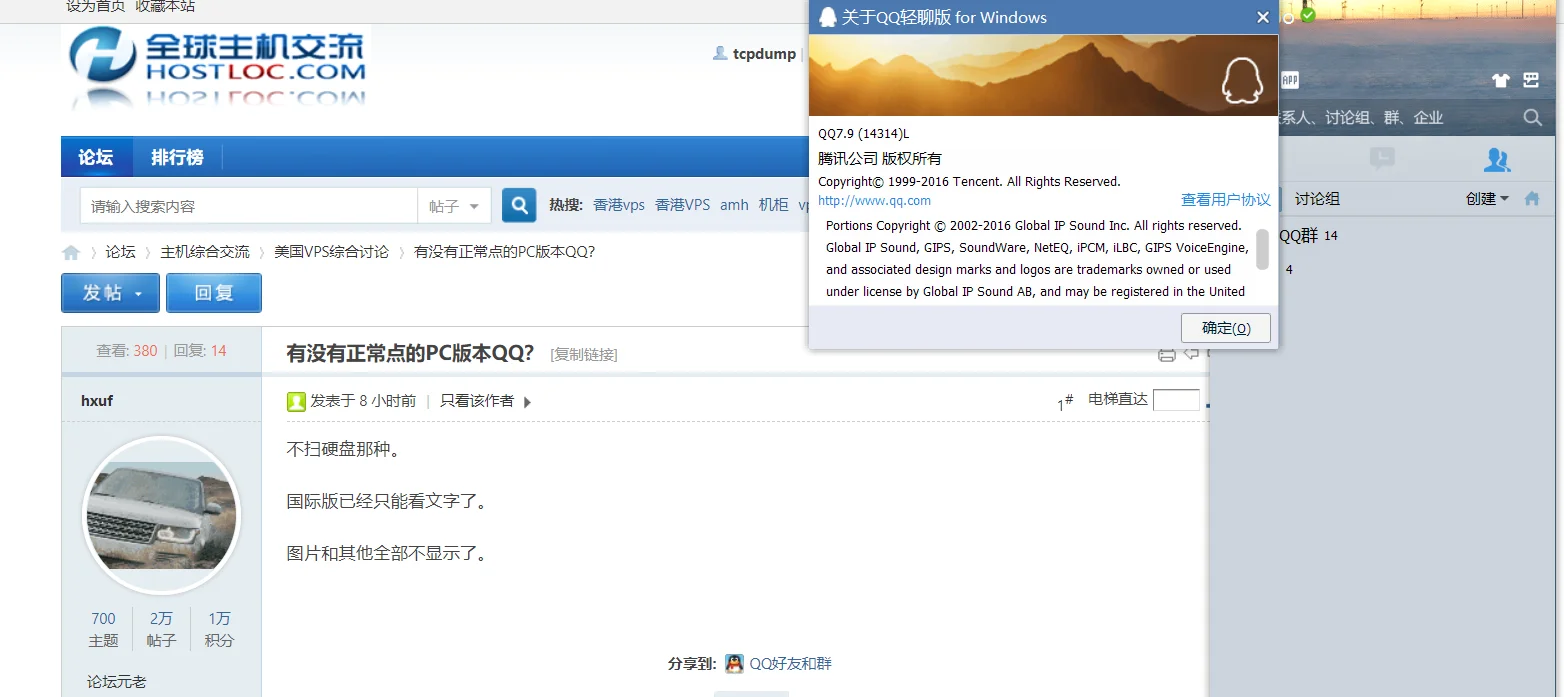Select the QQ groups tab icon
Viewport: 1564px width, 697px height.
point(1497,159)
